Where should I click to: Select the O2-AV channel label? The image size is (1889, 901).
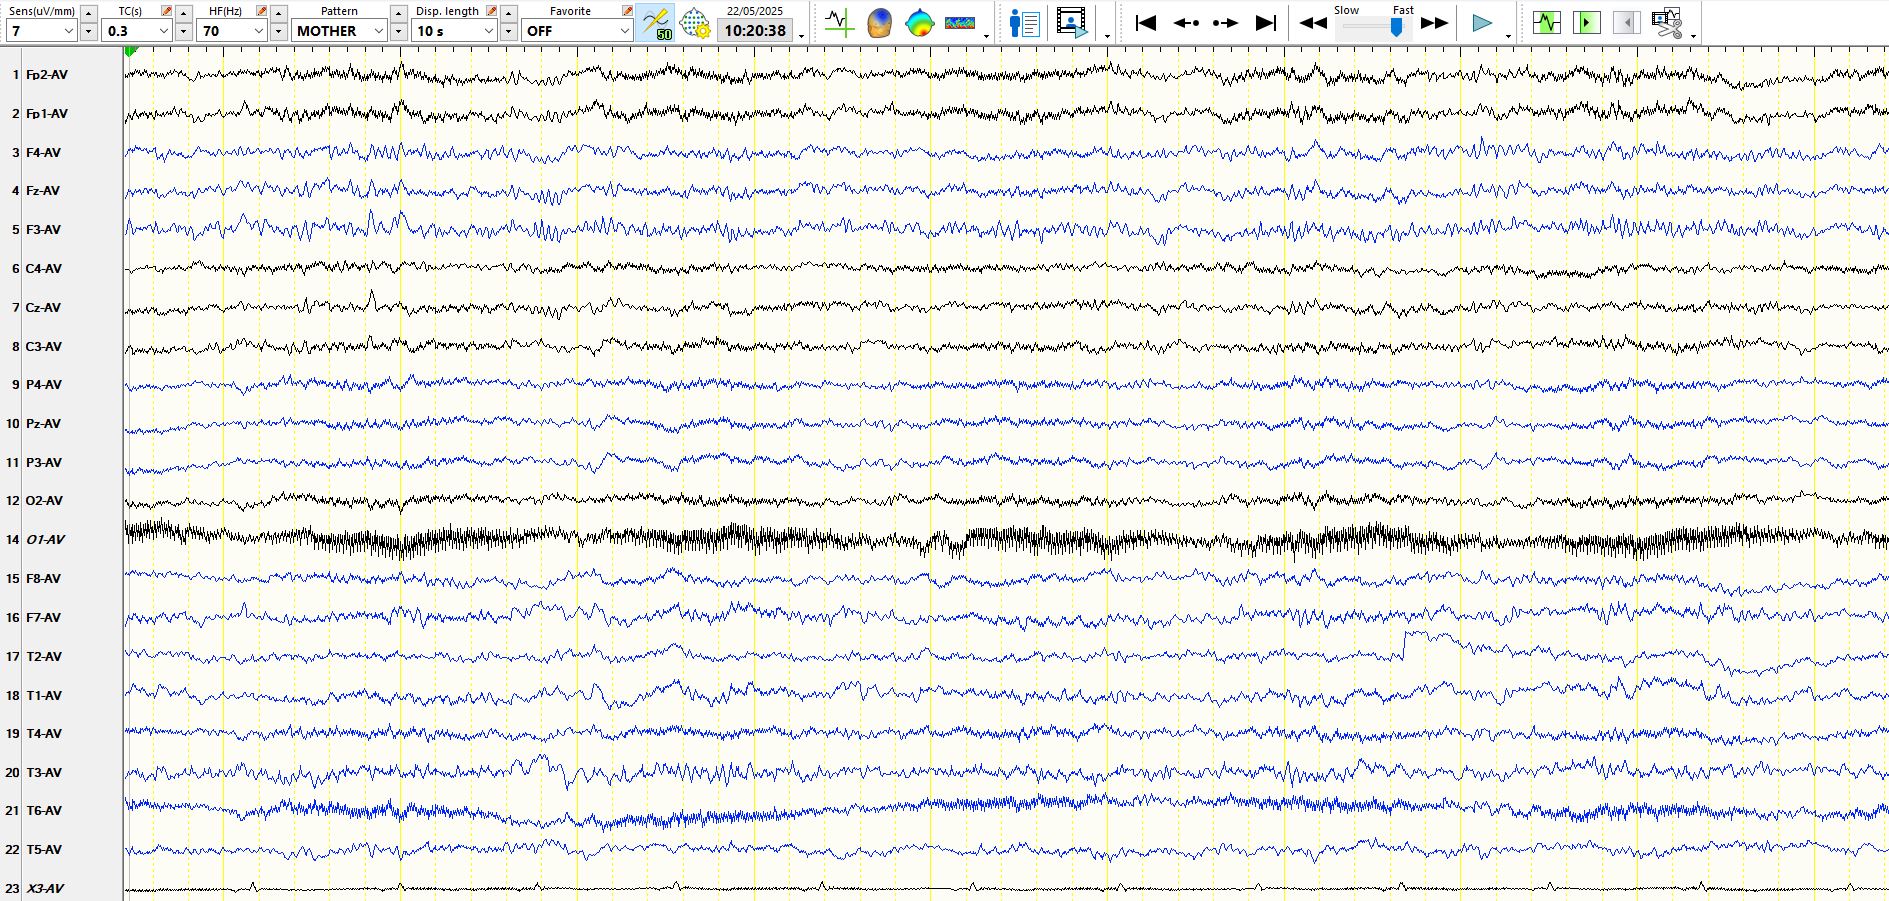[44, 501]
